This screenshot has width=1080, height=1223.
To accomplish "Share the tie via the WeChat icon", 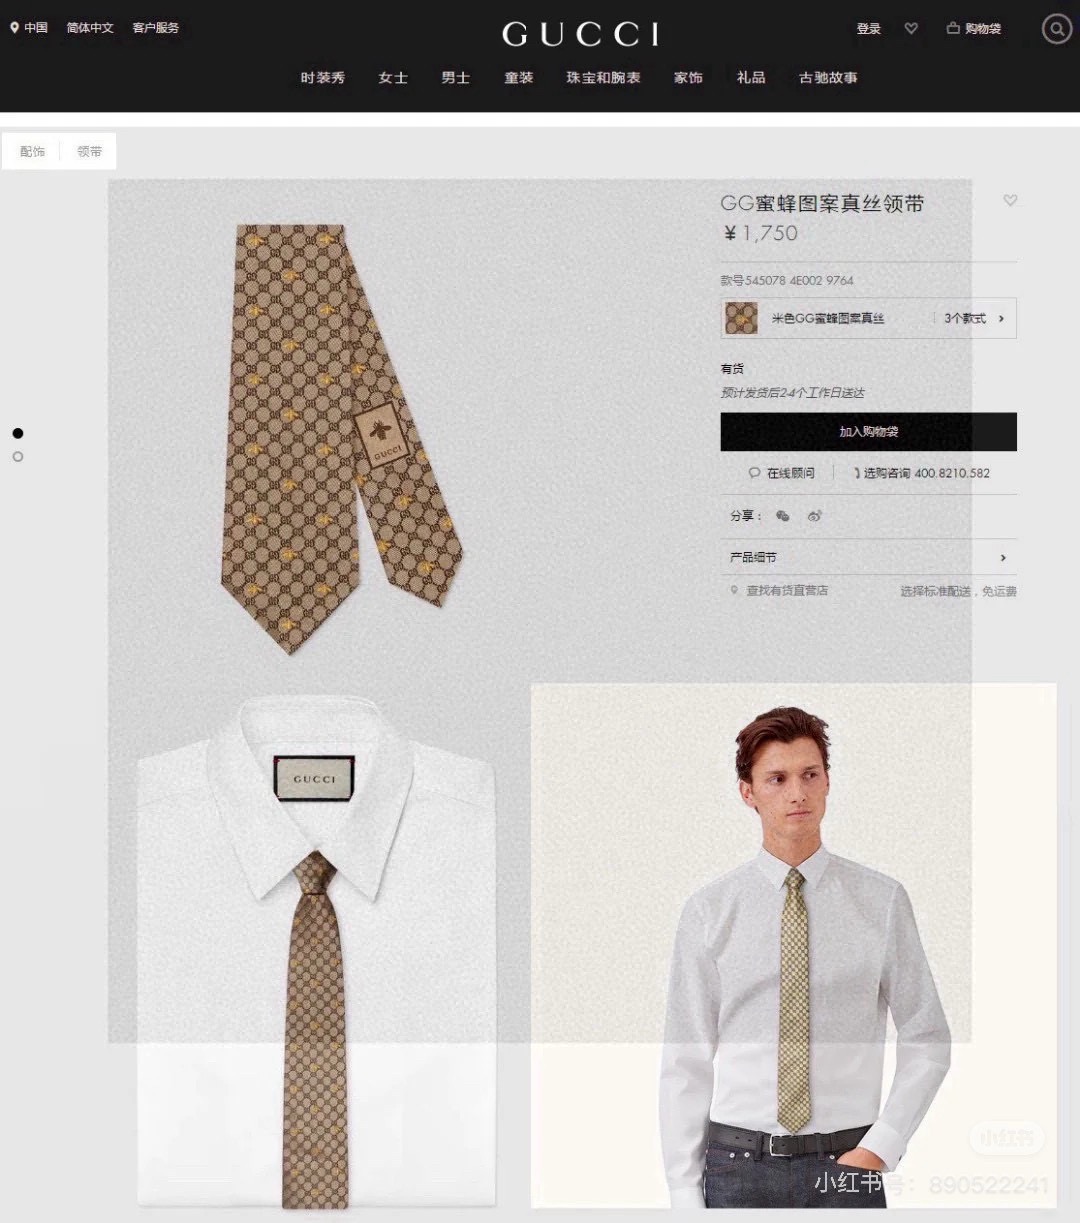I will point(783,516).
